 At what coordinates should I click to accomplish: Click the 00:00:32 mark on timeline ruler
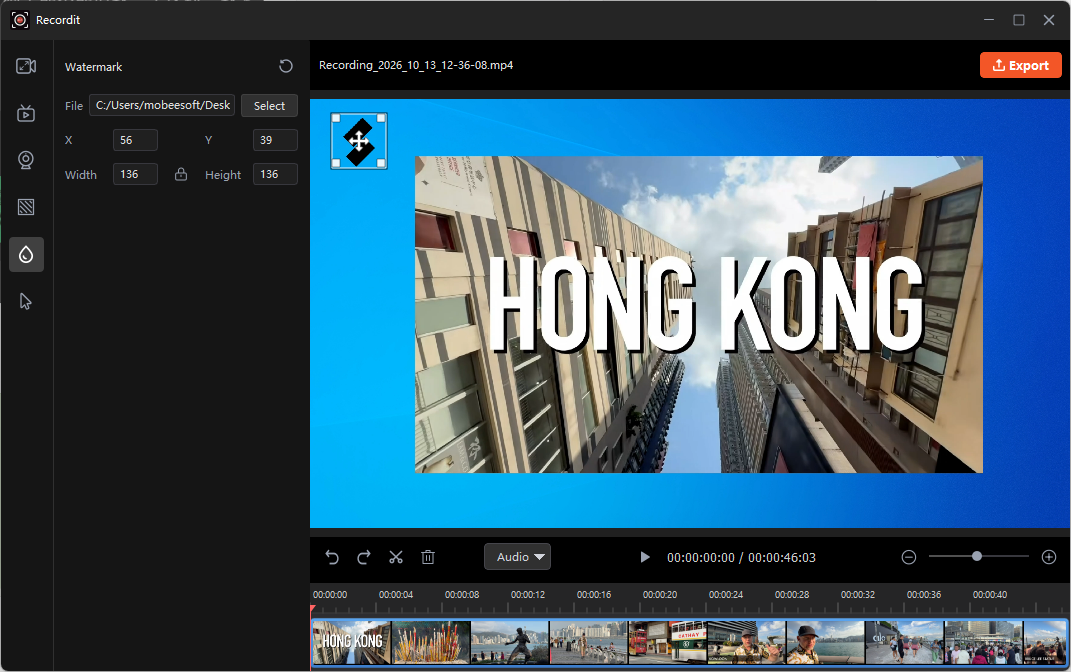858,595
